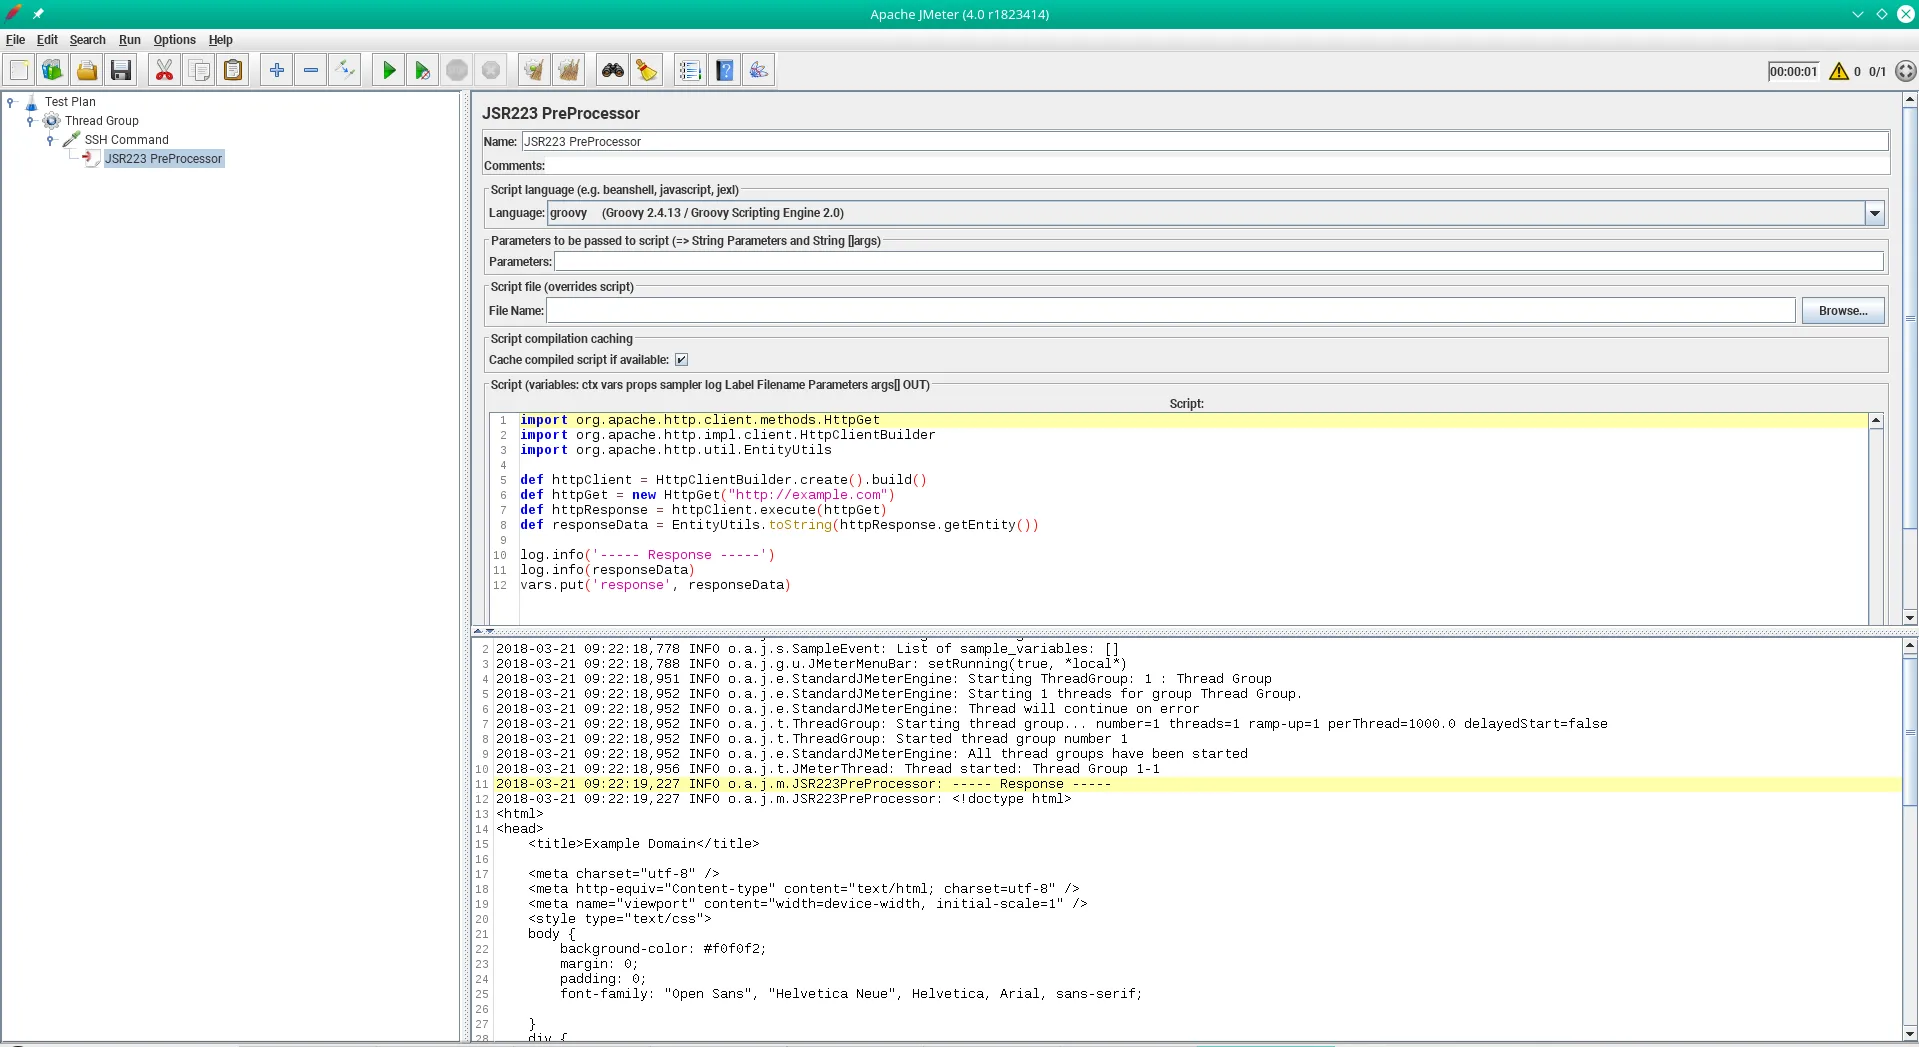1919x1047 pixels.
Task: Open Search binoculars tool
Action: 612,70
